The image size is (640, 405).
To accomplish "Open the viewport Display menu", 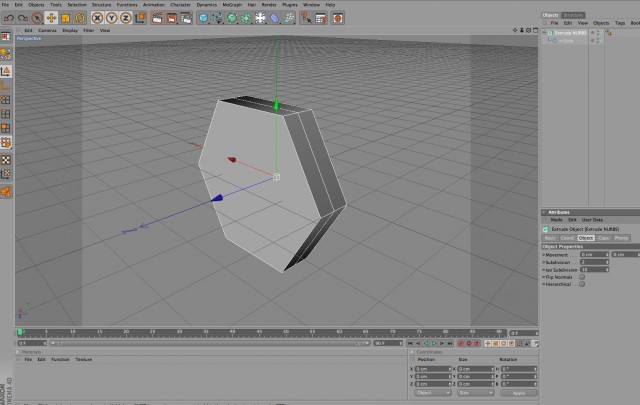I will (x=70, y=31).
